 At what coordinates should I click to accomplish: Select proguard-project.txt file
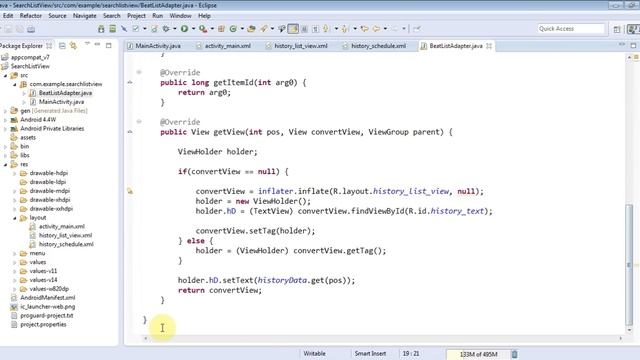point(47,316)
